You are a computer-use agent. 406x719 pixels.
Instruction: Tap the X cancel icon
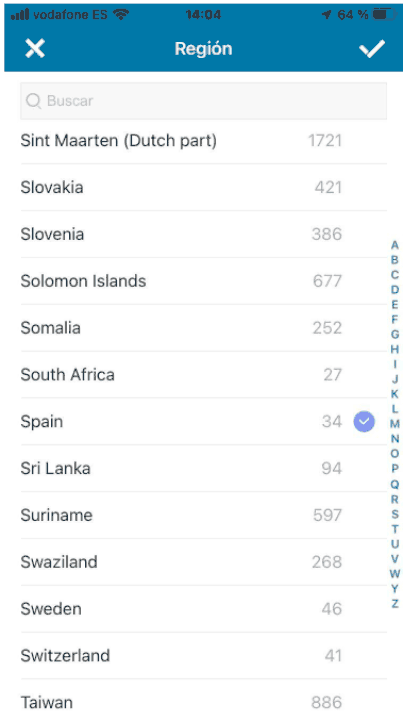(x=35, y=48)
